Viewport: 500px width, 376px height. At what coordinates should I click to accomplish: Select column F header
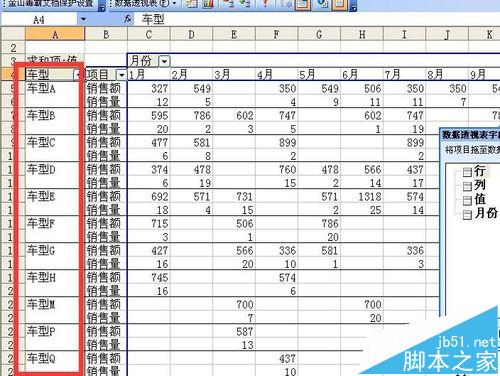point(276,34)
